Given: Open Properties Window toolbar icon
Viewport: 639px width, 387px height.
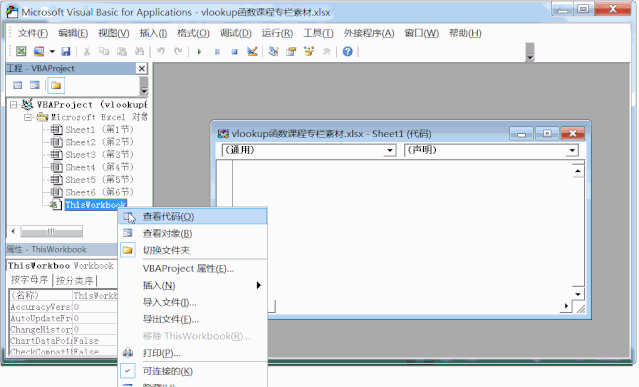Looking at the screenshot, I should 291,51.
